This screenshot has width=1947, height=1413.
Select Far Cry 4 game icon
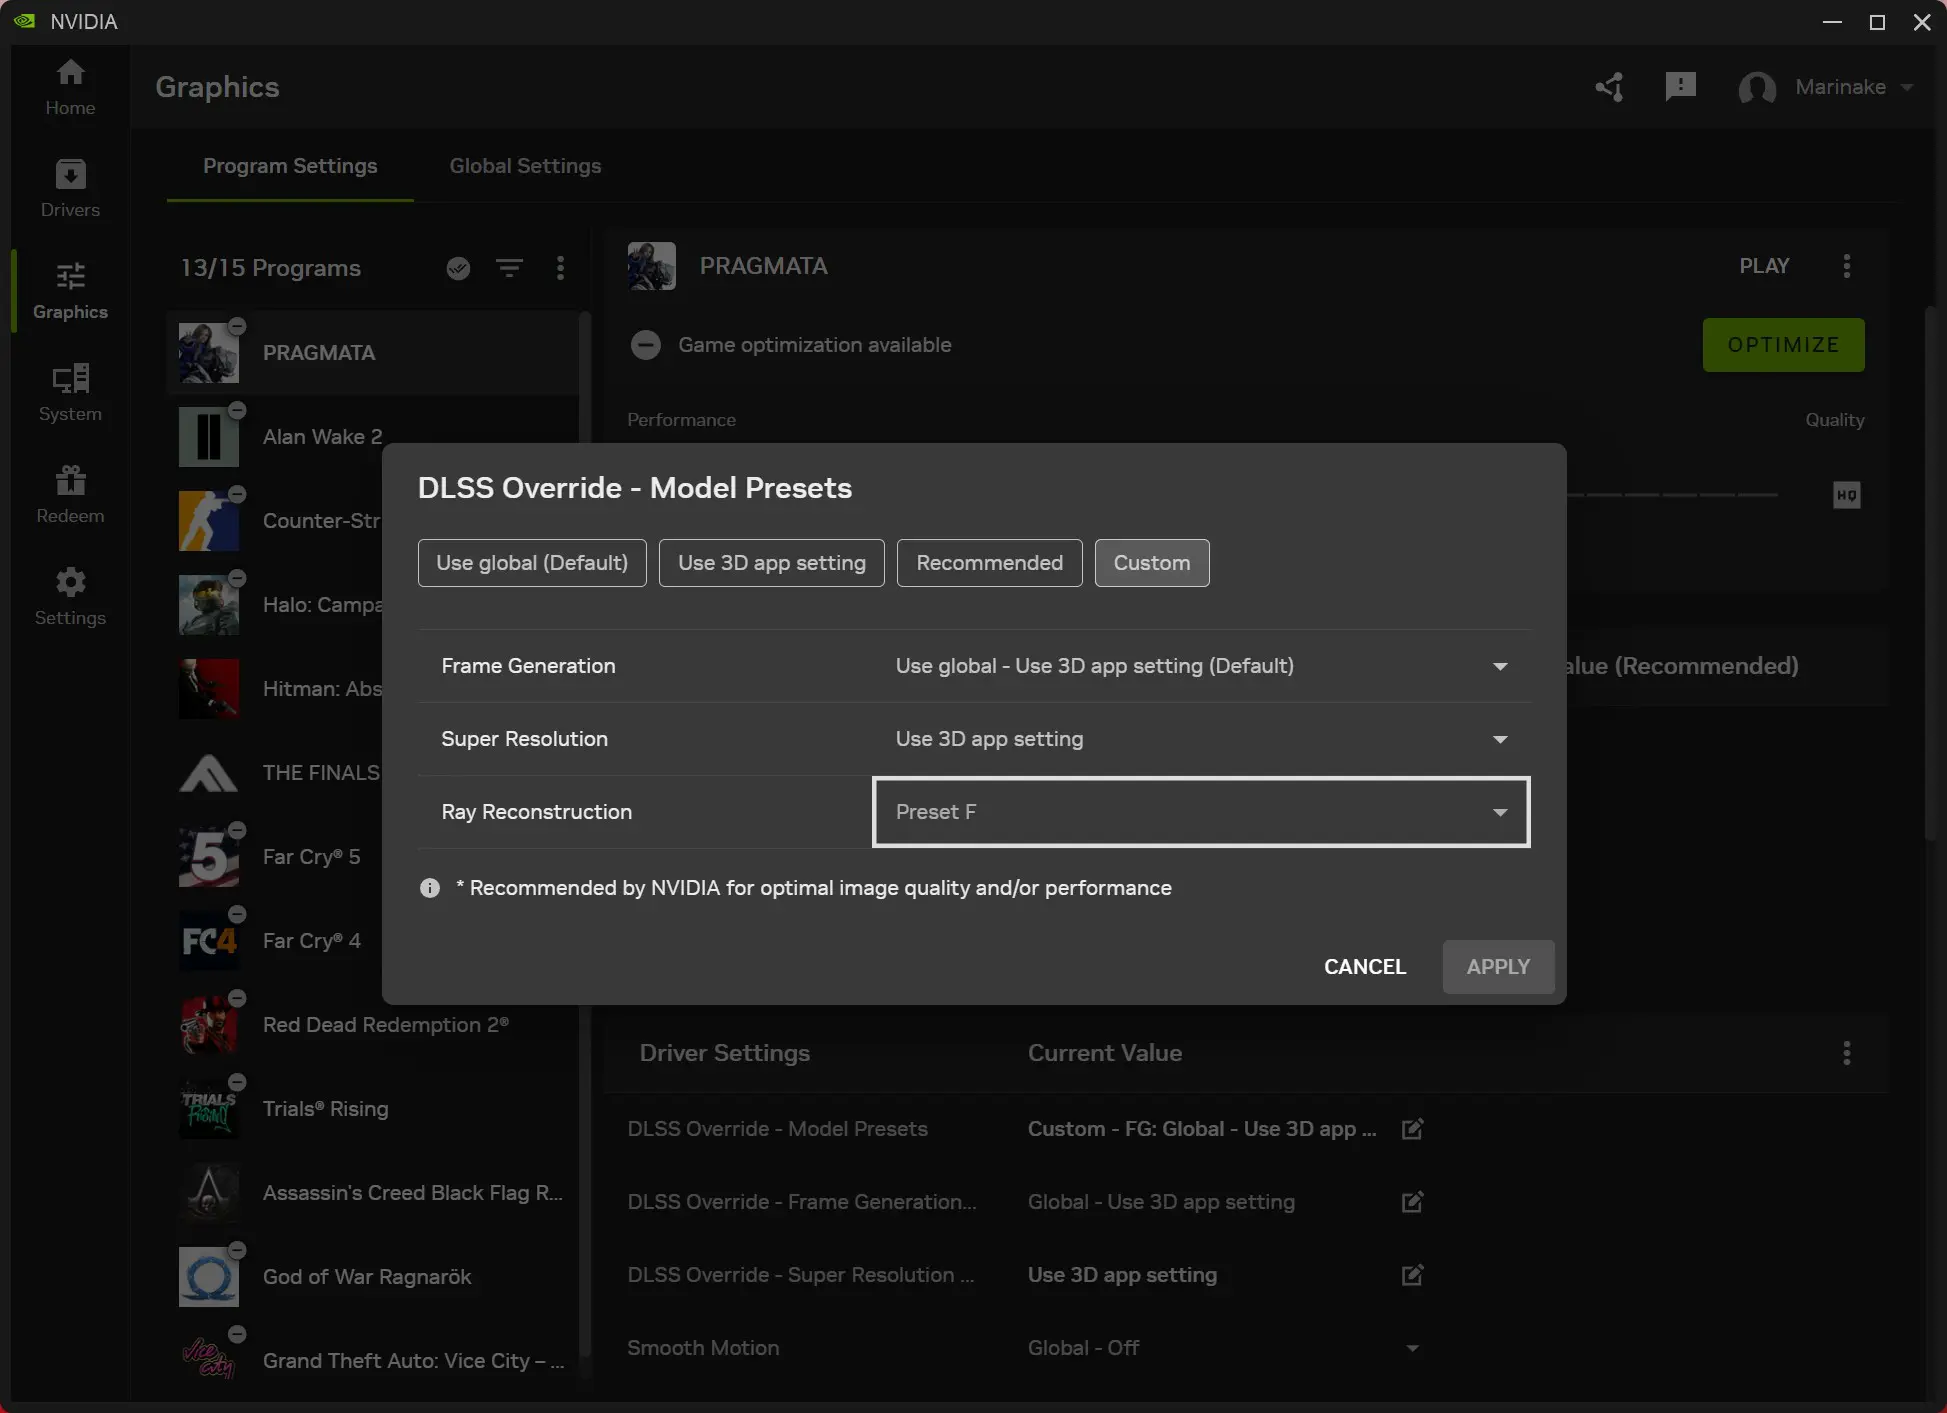tap(209, 941)
